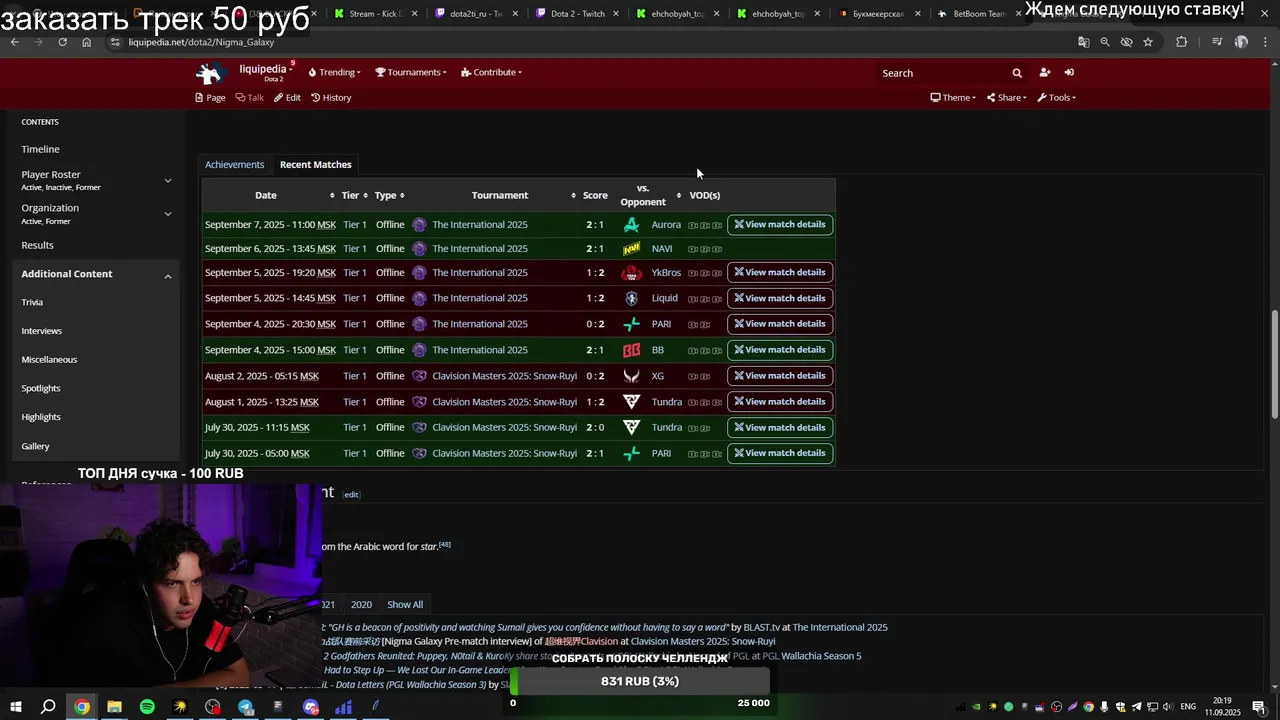View match details for BB match

point(780,350)
